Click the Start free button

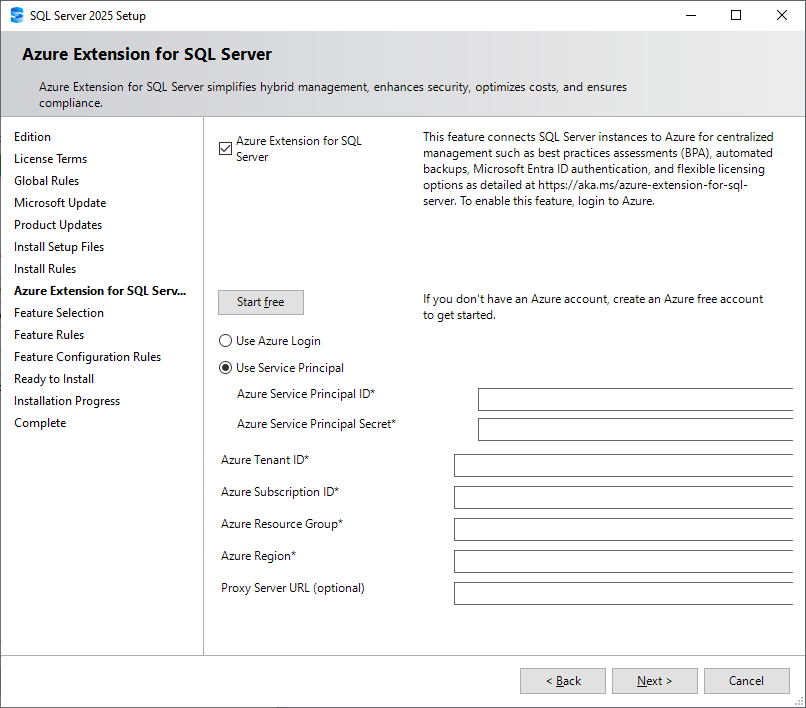261,302
